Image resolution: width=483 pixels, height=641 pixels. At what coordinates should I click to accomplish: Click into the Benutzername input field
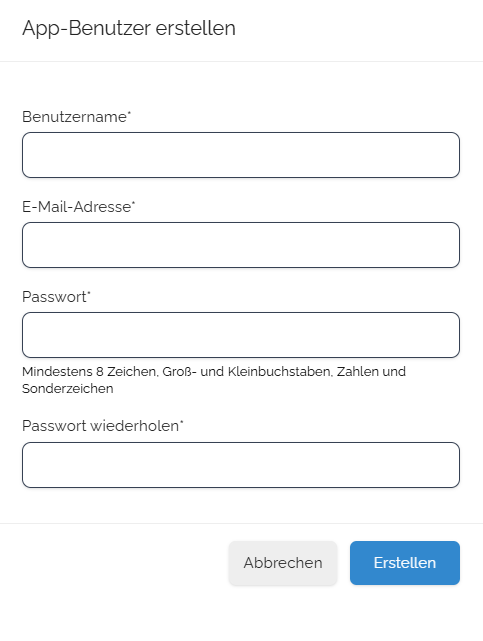click(241, 155)
